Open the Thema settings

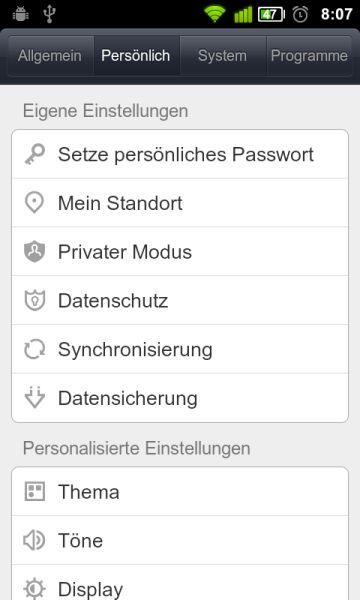pos(180,491)
